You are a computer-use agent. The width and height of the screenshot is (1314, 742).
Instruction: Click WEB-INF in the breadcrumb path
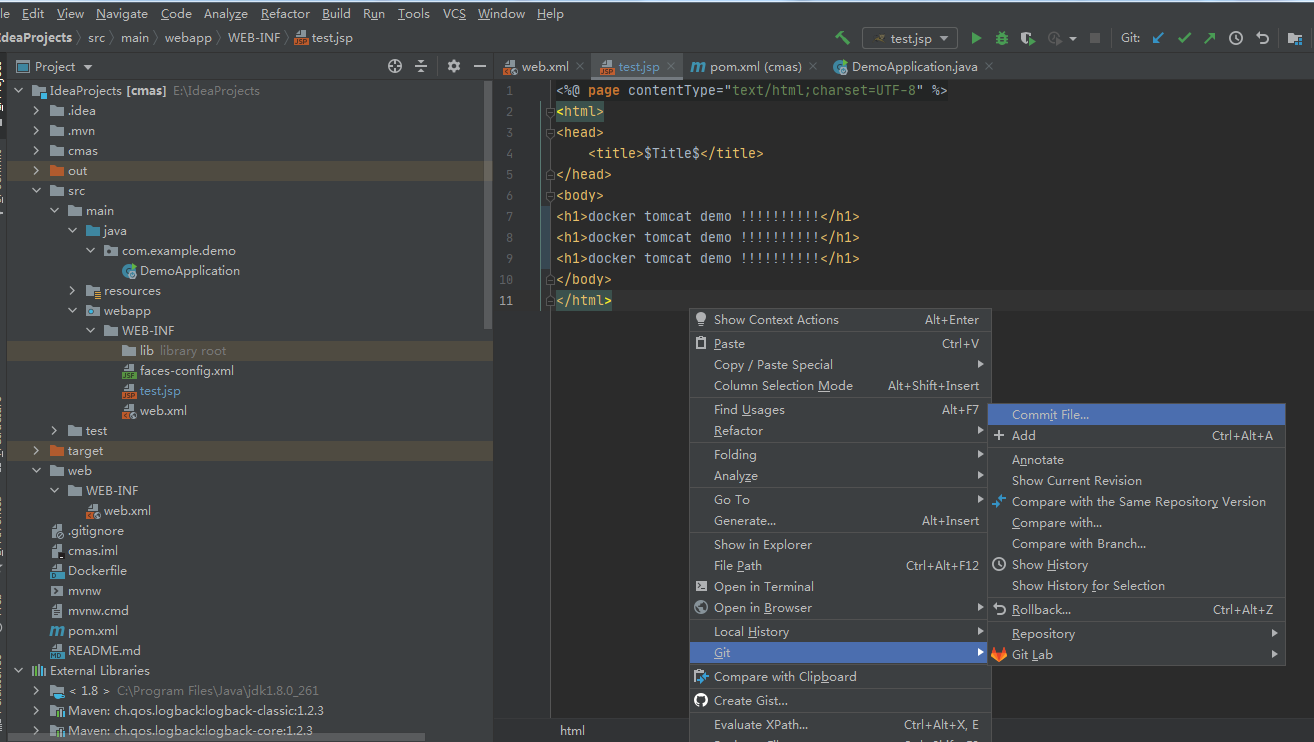[255, 38]
